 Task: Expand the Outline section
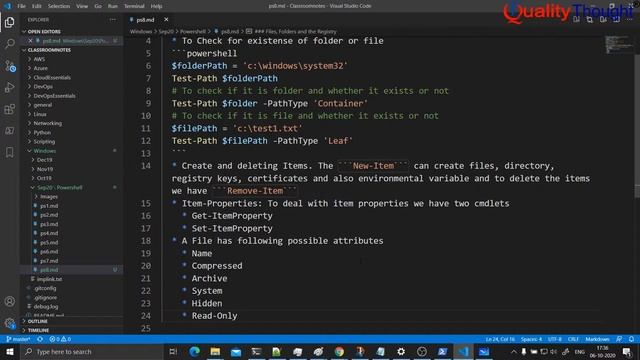[x=71, y=321]
